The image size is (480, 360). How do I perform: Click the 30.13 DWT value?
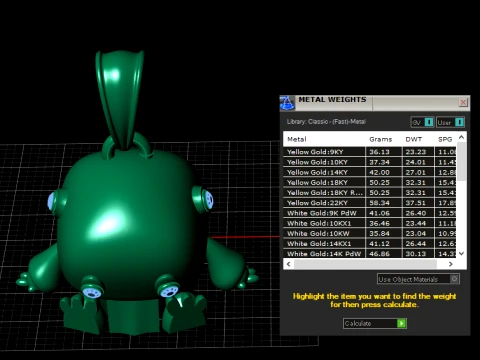point(416,254)
